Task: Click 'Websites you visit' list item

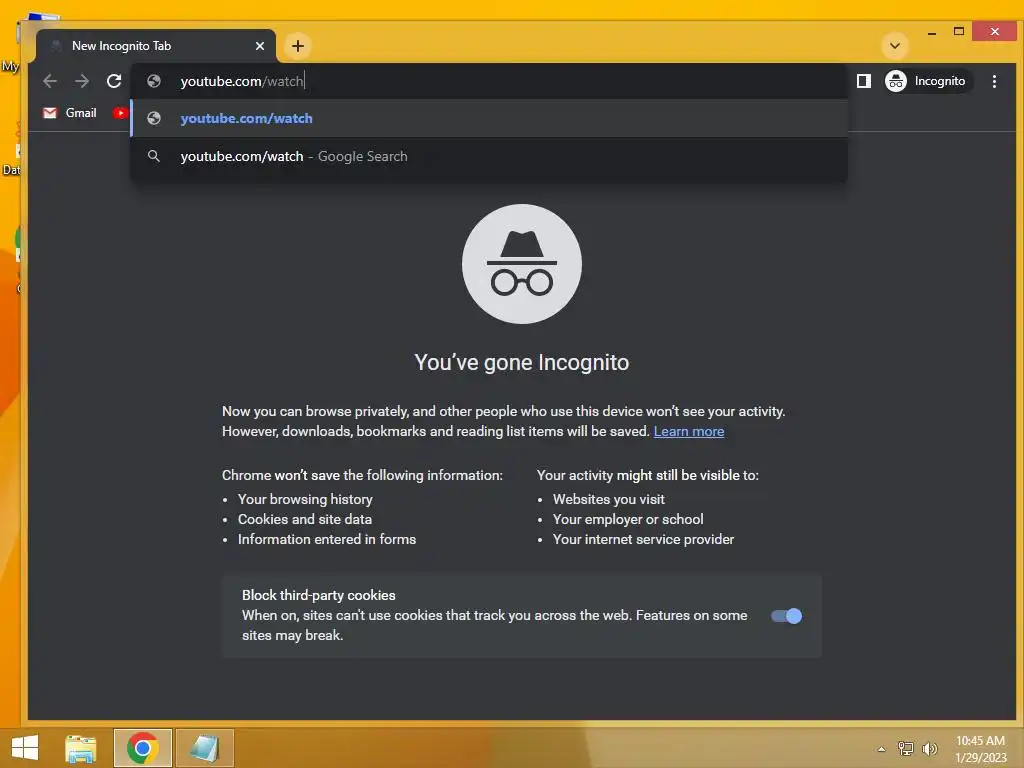Action: tap(609, 499)
